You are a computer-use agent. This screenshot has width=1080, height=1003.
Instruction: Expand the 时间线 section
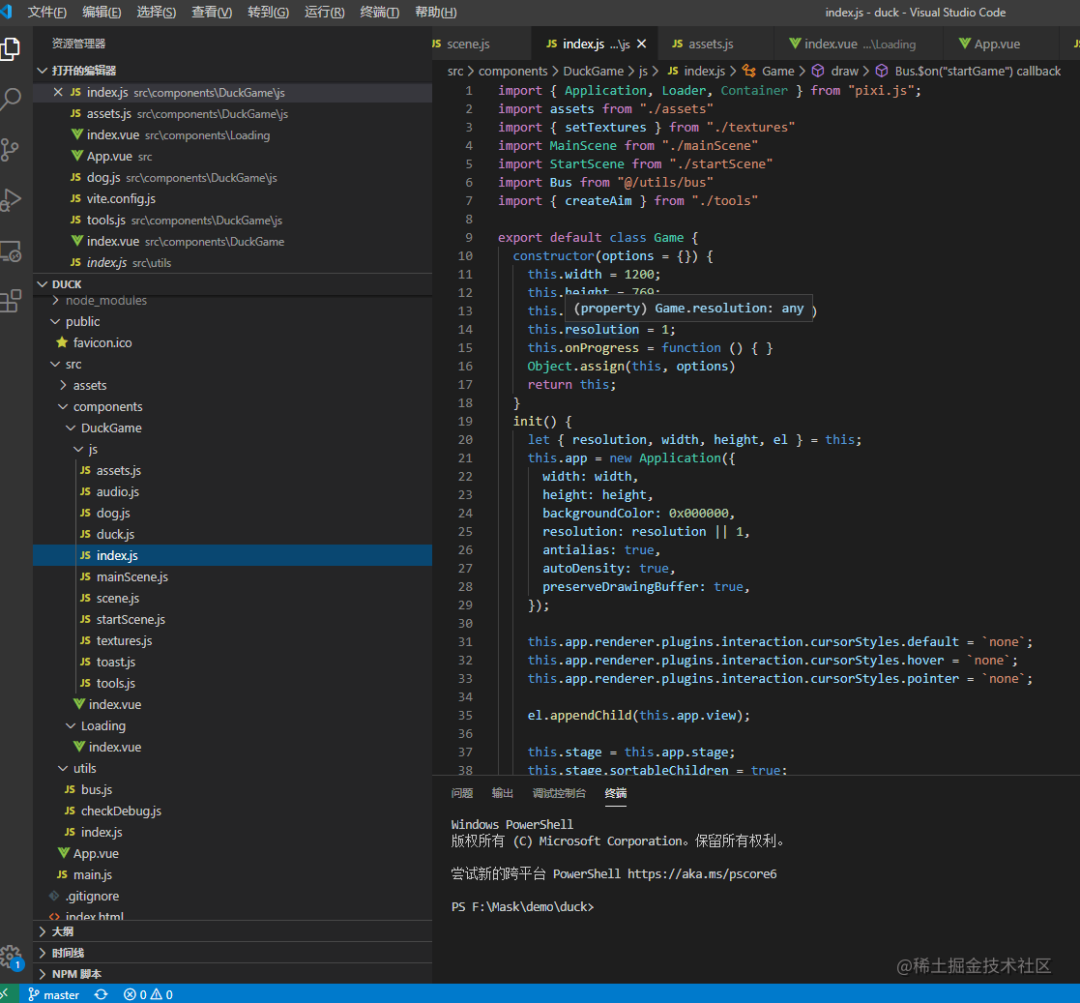coord(68,952)
